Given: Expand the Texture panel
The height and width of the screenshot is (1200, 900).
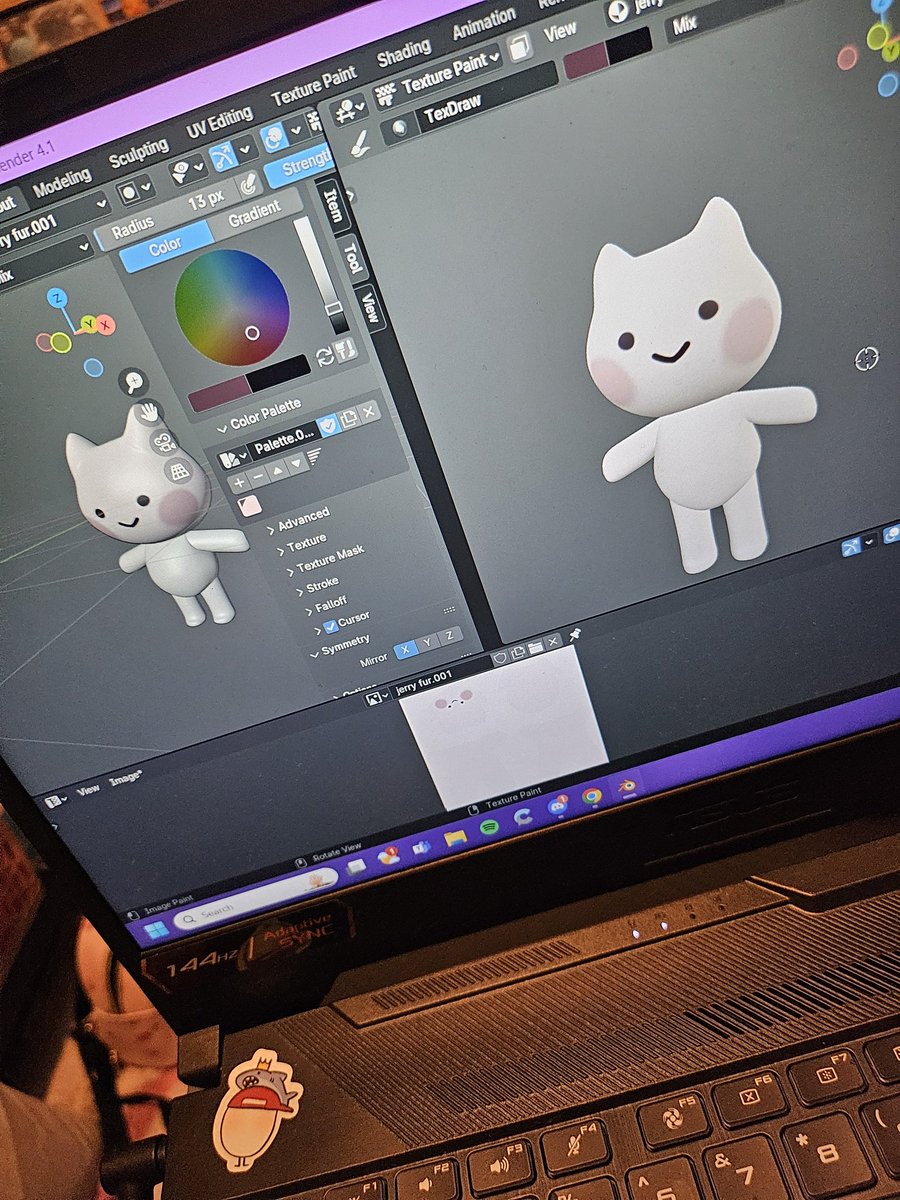Looking at the screenshot, I should pos(300,546).
